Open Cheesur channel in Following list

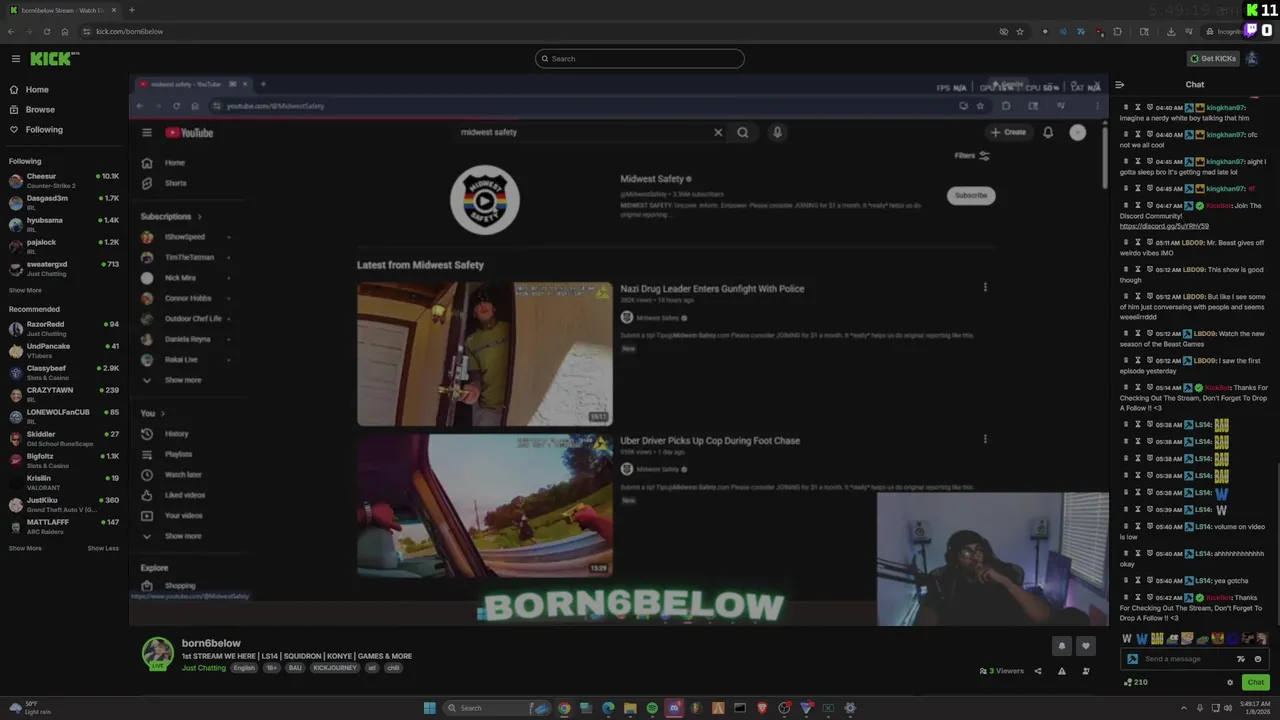62,181
